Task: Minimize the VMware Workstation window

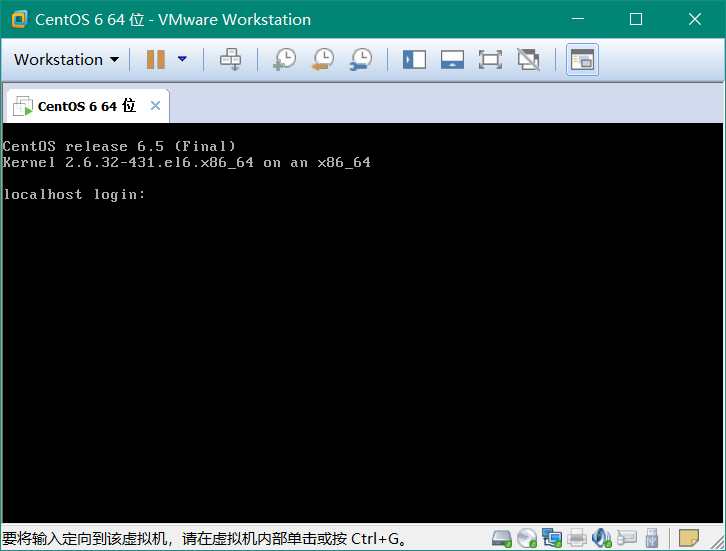Action: click(x=578, y=19)
